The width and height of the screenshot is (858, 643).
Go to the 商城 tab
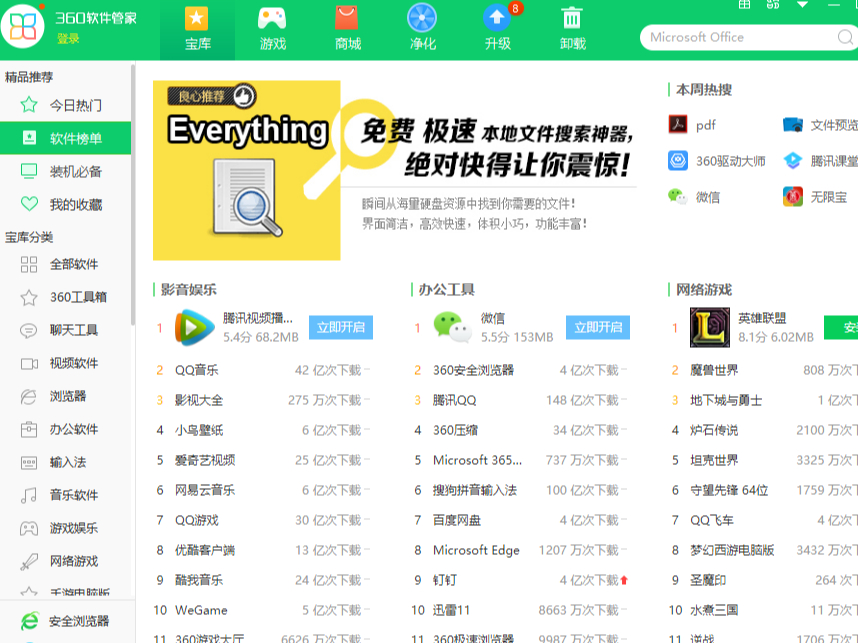tap(347, 30)
